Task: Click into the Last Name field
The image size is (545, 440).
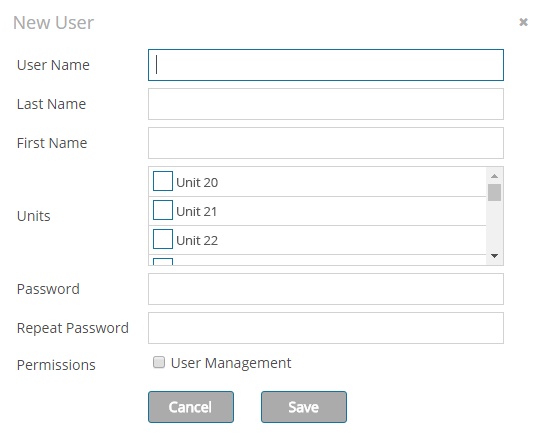Action: coord(326,104)
